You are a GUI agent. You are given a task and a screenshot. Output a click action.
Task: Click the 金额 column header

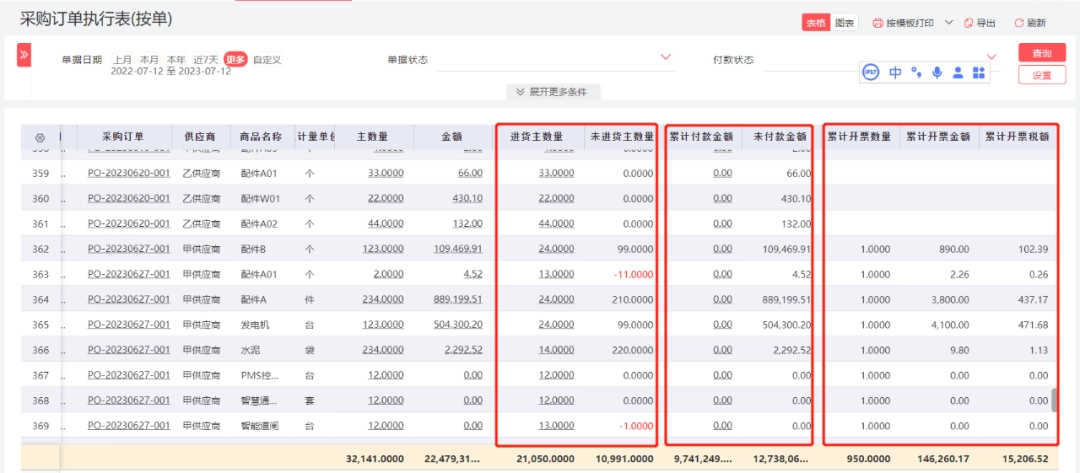tap(451, 136)
